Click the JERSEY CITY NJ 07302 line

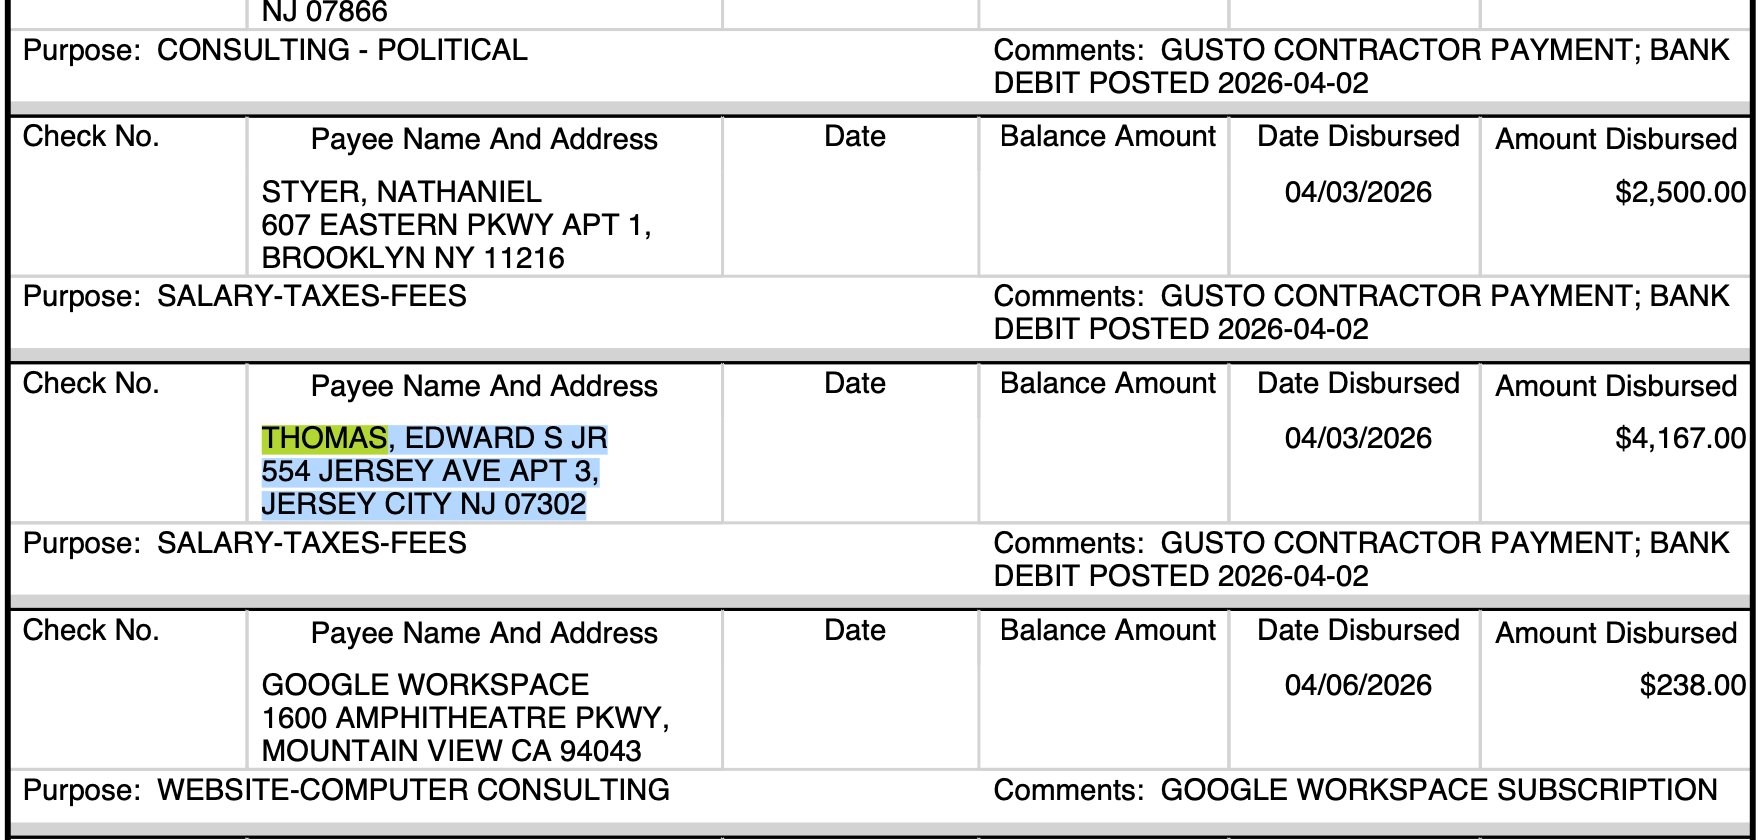point(424,504)
